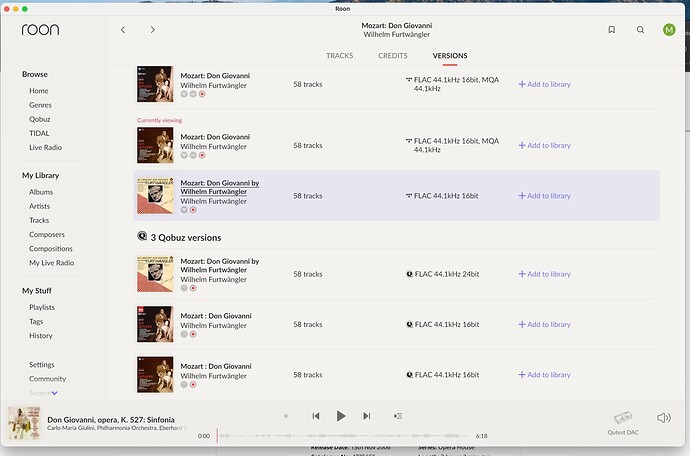
Task: Open the search magnifier icon
Action: point(640,29)
